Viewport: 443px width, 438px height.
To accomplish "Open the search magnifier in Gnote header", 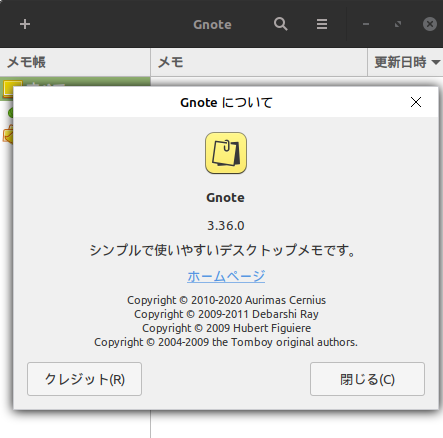I will click(281, 24).
